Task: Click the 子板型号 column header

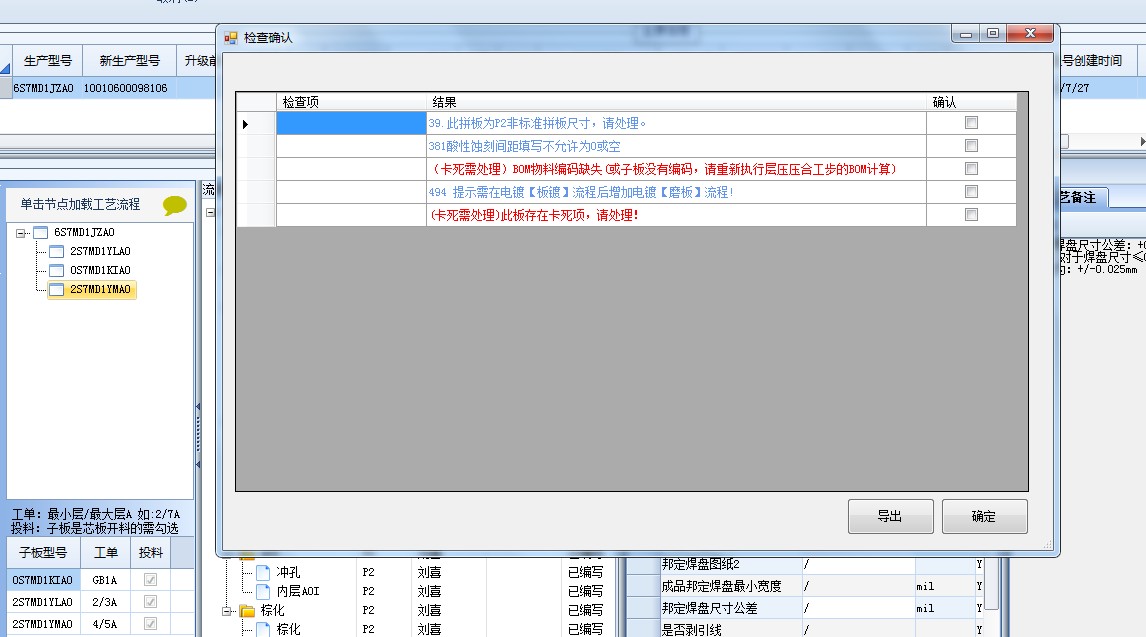Action: click(x=43, y=553)
